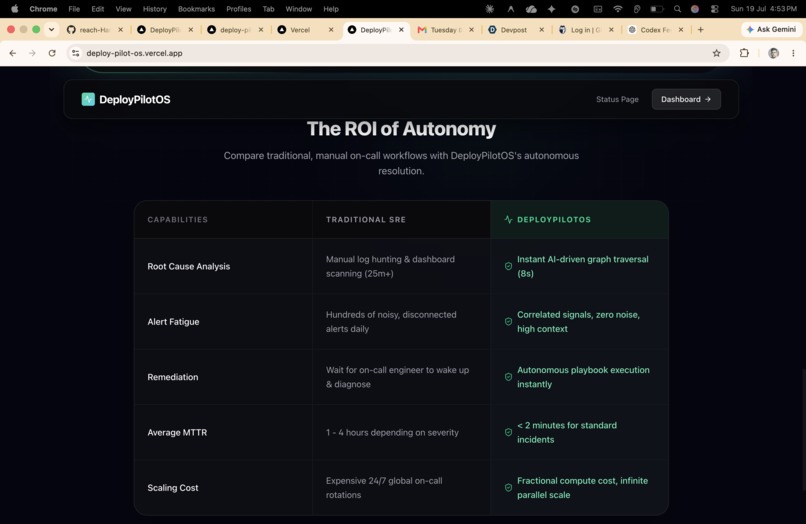806x524 pixels.
Task: Click the battery icon in menu bar
Action: click(656, 9)
